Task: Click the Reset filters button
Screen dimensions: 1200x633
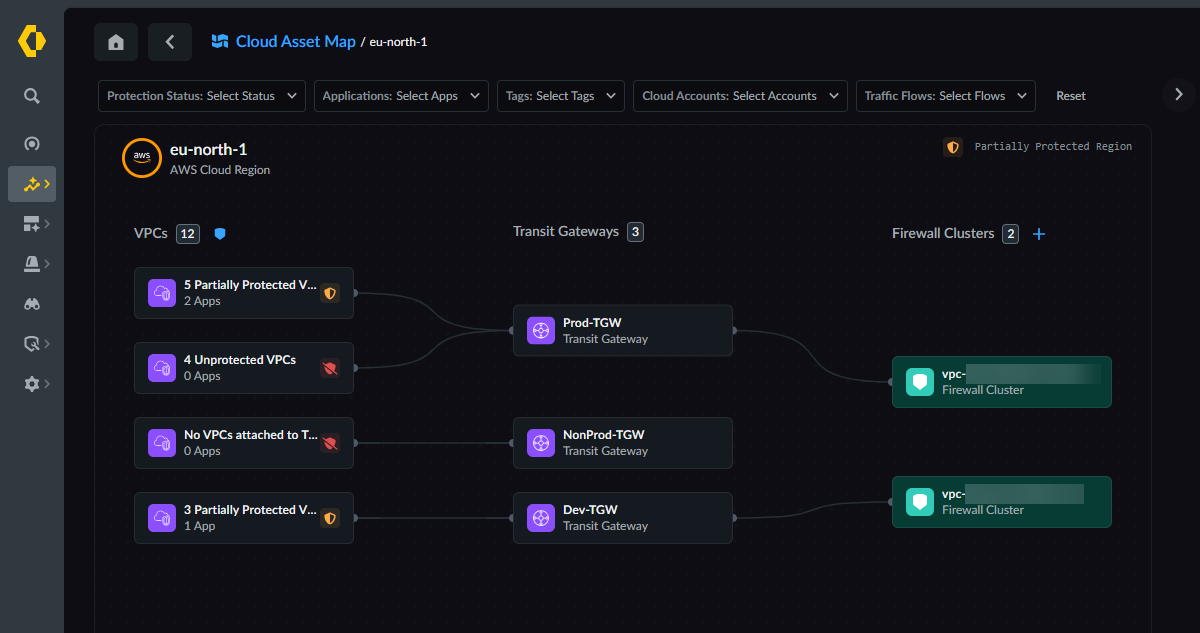Action: click(1071, 96)
